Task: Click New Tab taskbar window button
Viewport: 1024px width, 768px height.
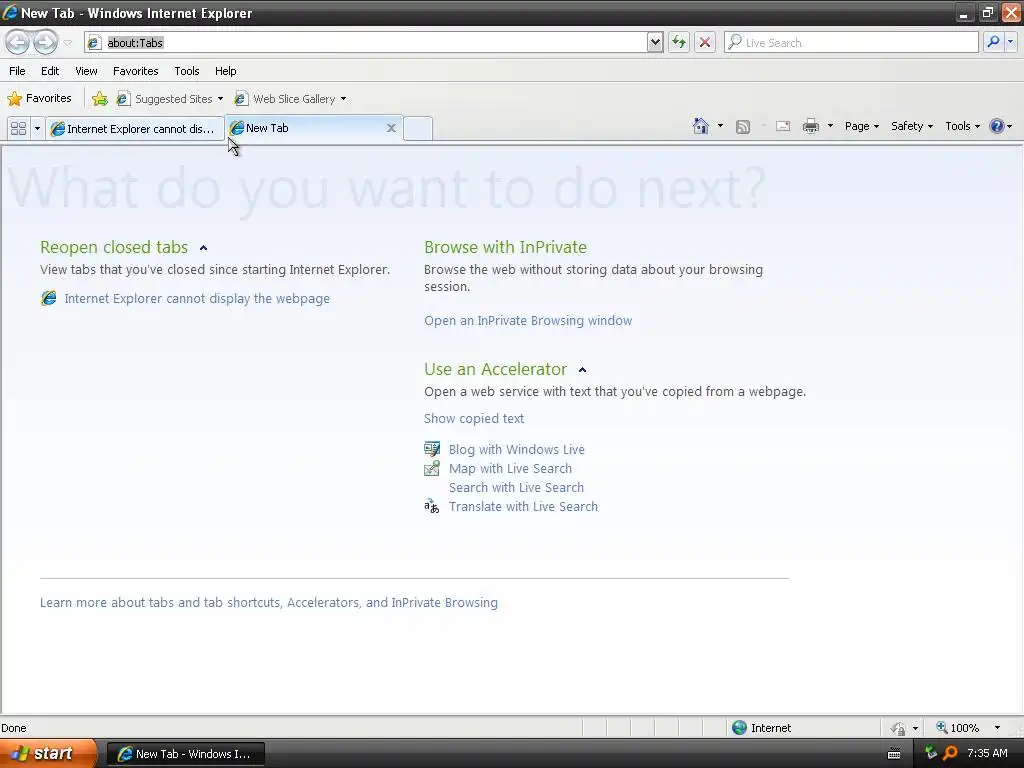Action: tap(185, 754)
